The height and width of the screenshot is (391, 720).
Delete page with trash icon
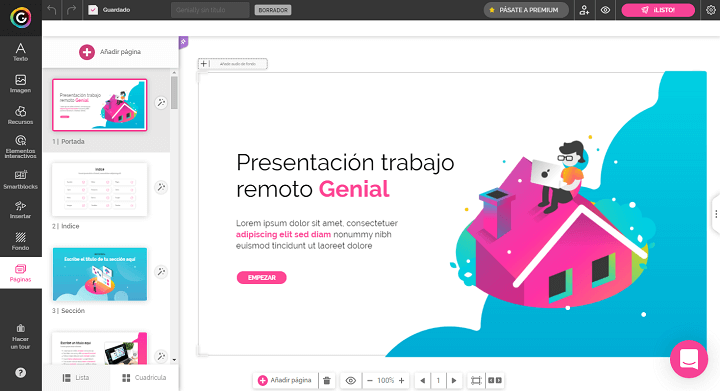(x=327, y=380)
